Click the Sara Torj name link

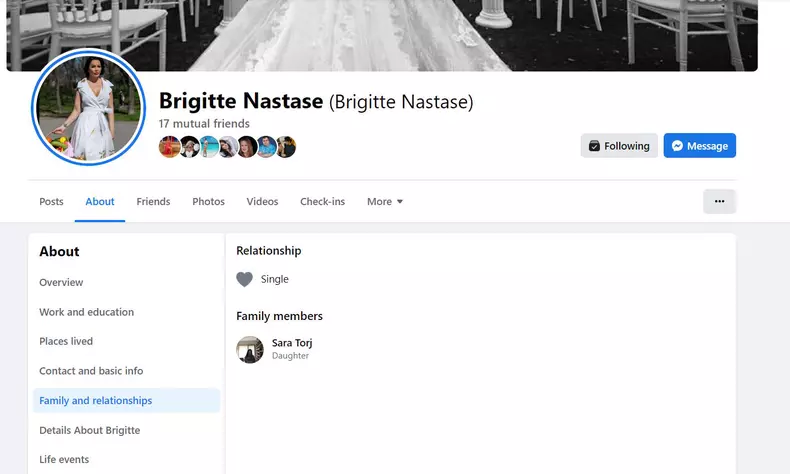click(292, 343)
